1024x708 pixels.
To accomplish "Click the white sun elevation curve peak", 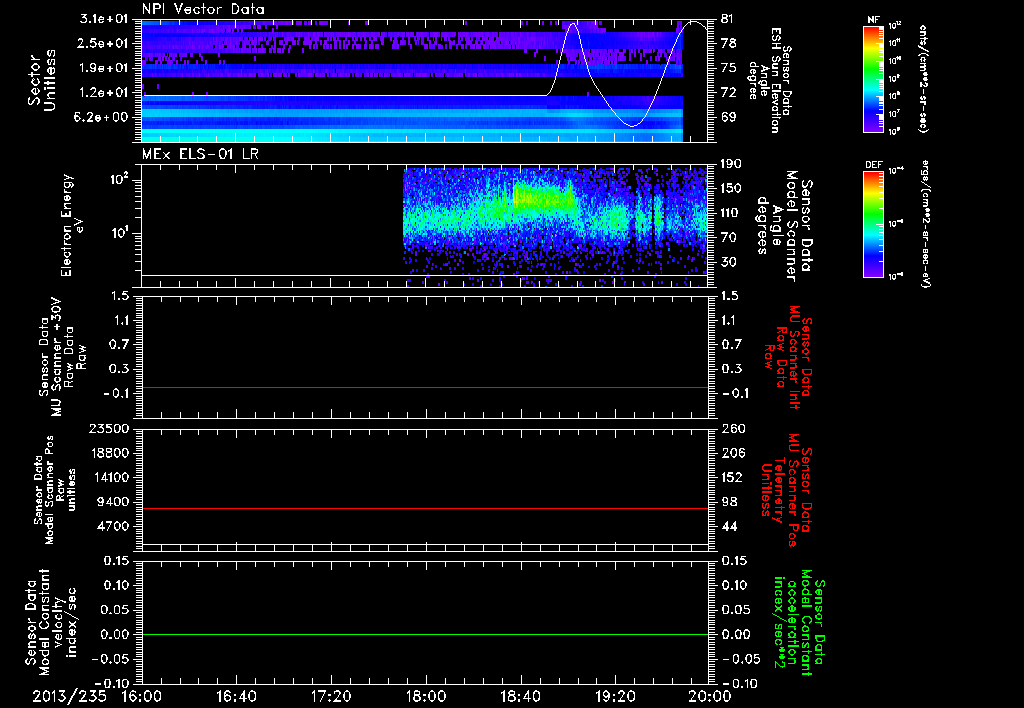I will (x=573, y=24).
